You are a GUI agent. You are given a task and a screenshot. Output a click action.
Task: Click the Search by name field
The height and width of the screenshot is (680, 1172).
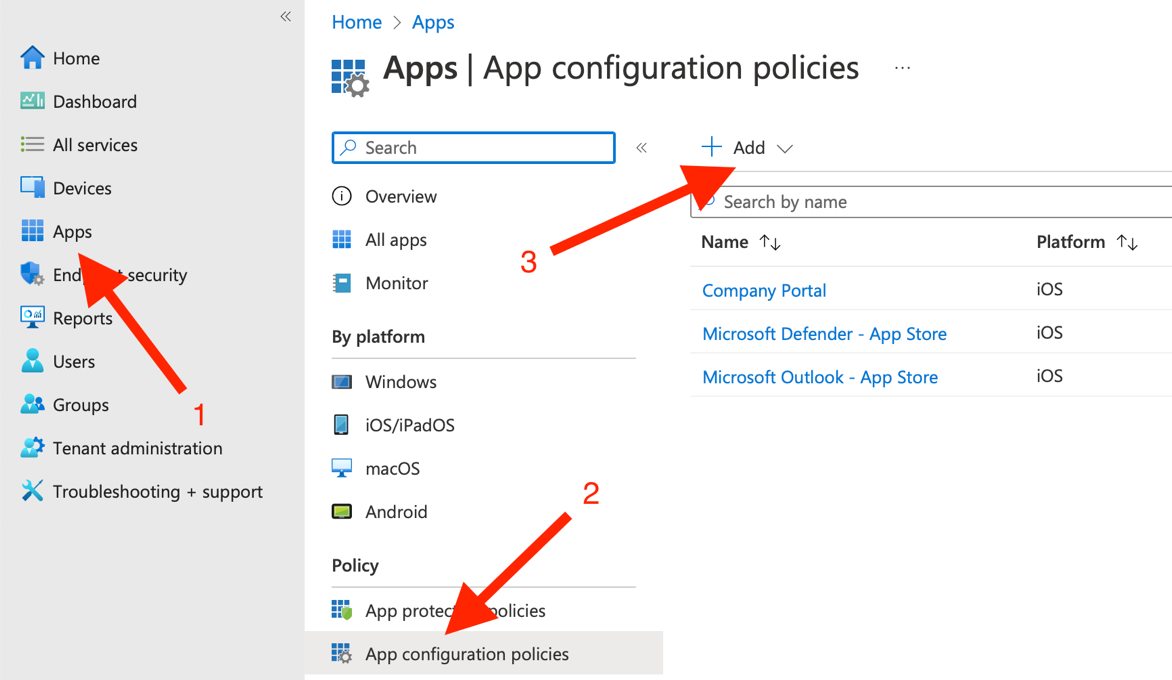931,202
